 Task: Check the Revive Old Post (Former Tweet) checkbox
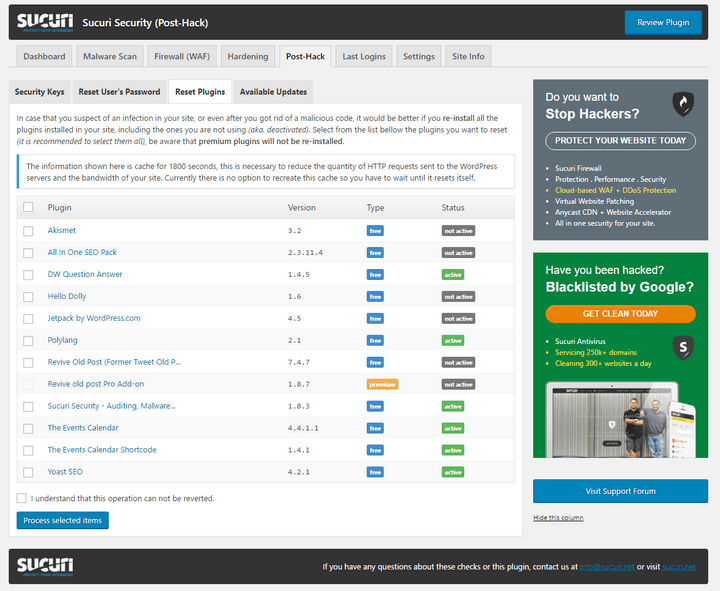(28, 363)
